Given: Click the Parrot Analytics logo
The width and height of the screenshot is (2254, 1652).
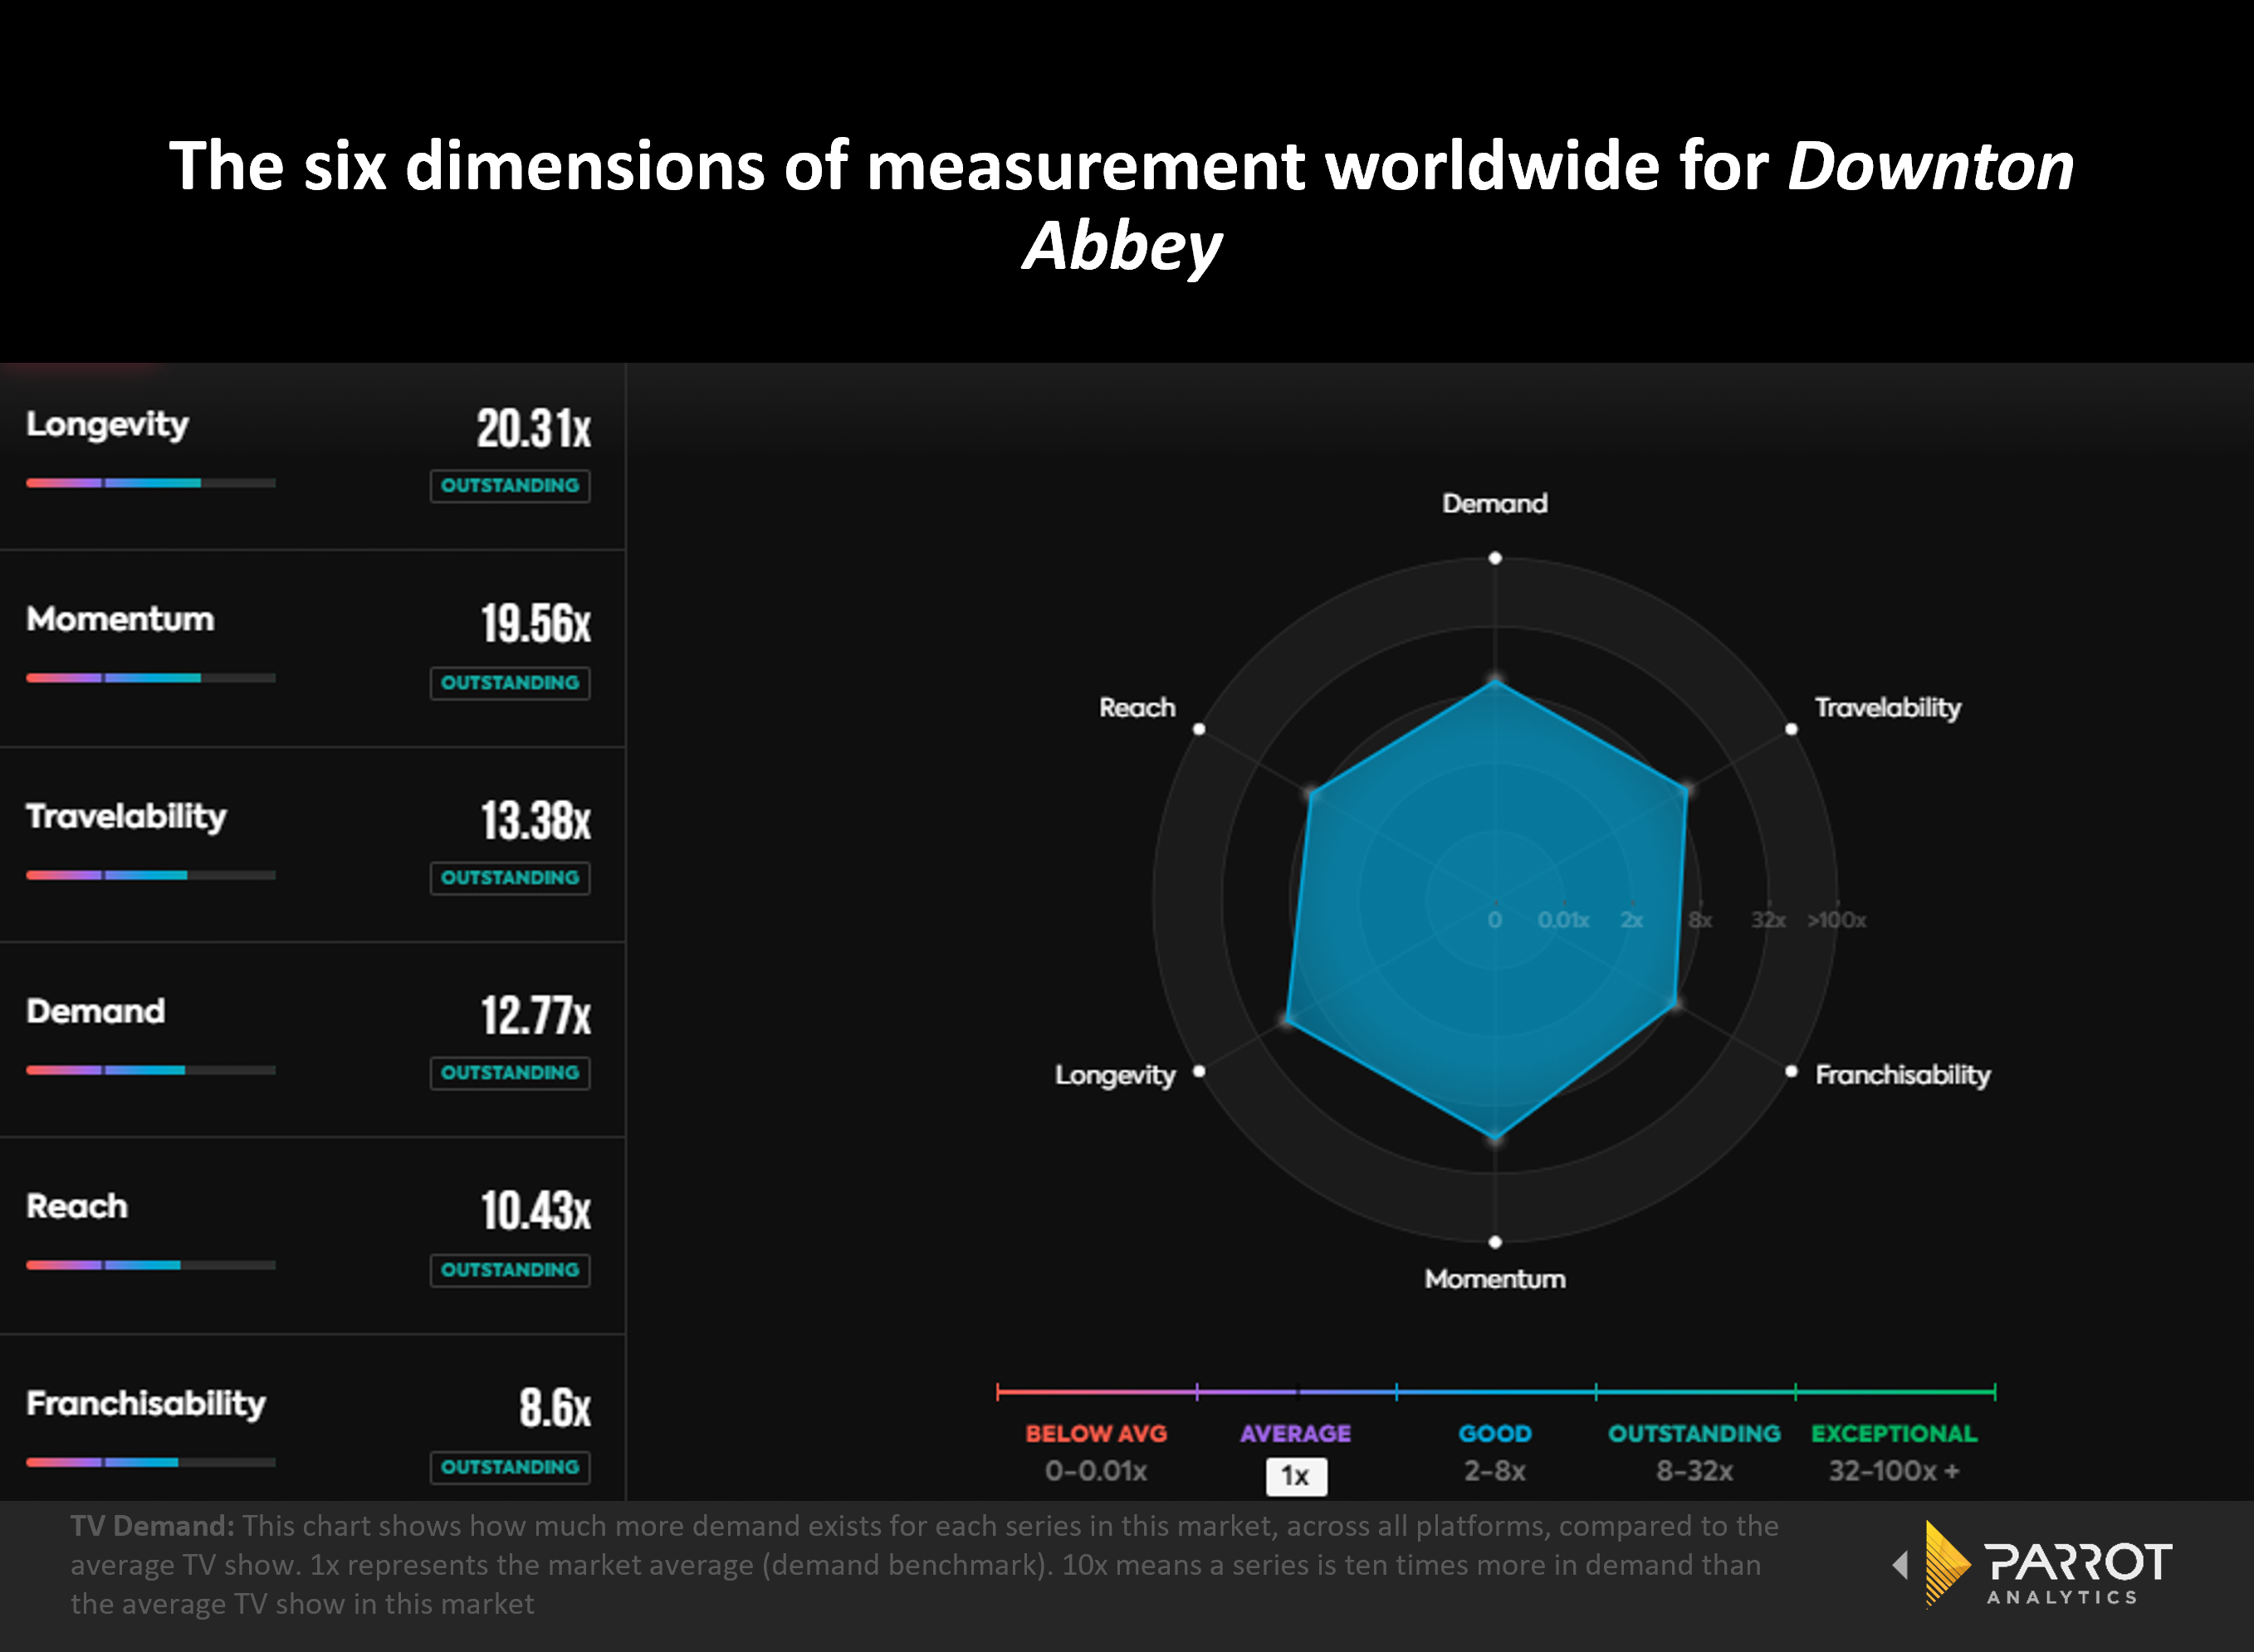Looking at the screenshot, I should [x=2034, y=1564].
